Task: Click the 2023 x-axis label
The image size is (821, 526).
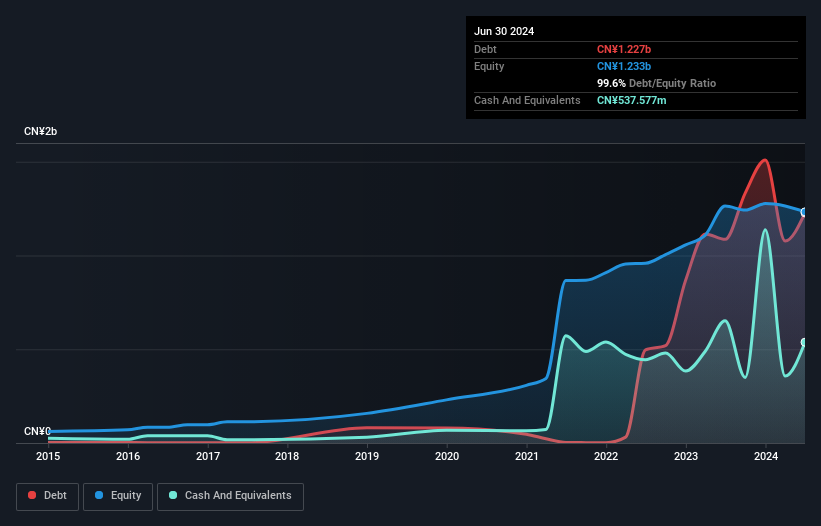Action: coord(686,456)
